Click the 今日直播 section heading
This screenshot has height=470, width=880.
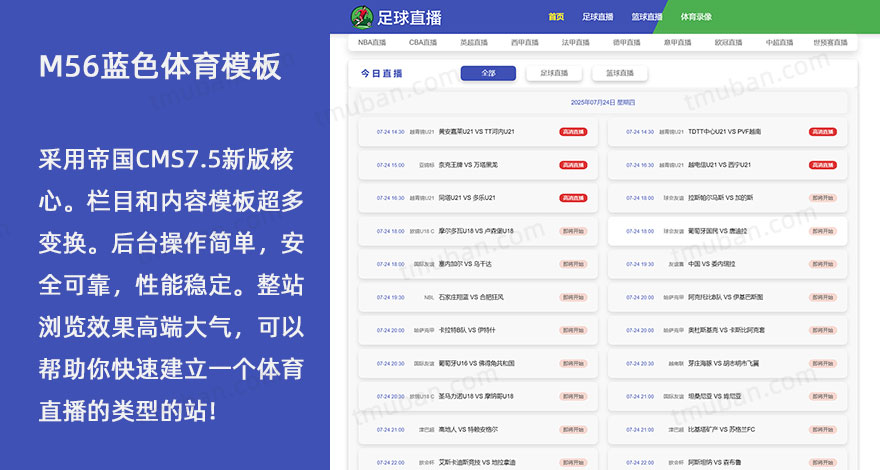pos(382,73)
